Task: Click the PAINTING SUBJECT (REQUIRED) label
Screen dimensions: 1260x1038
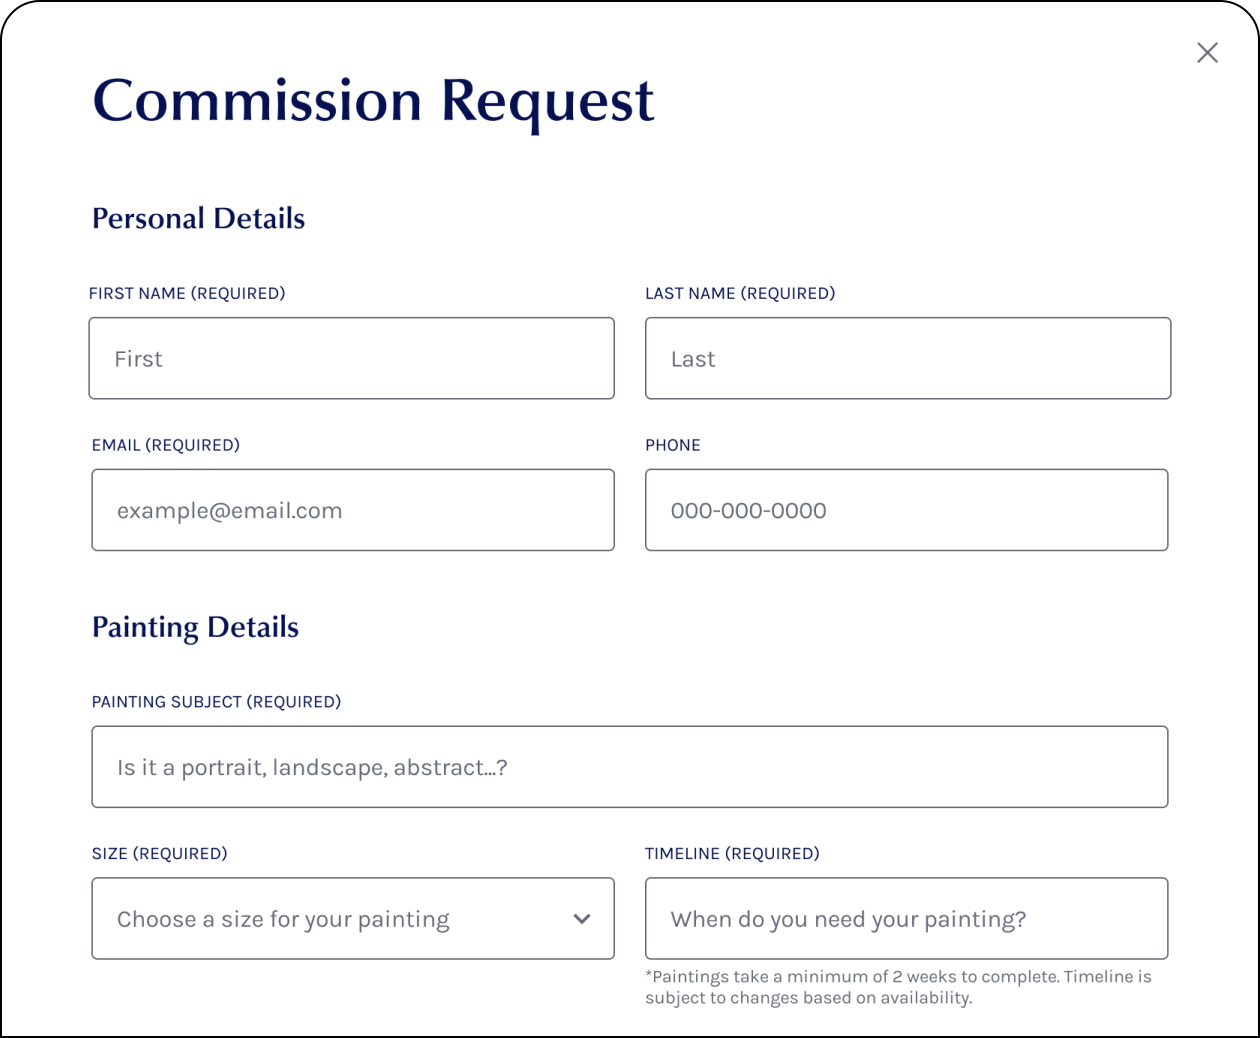Action: [216, 702]
